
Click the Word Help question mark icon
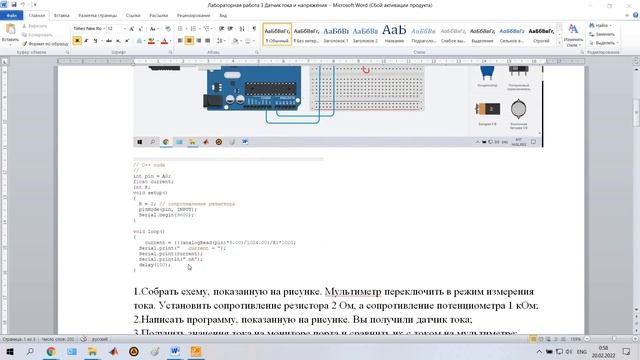pos(636,15)
